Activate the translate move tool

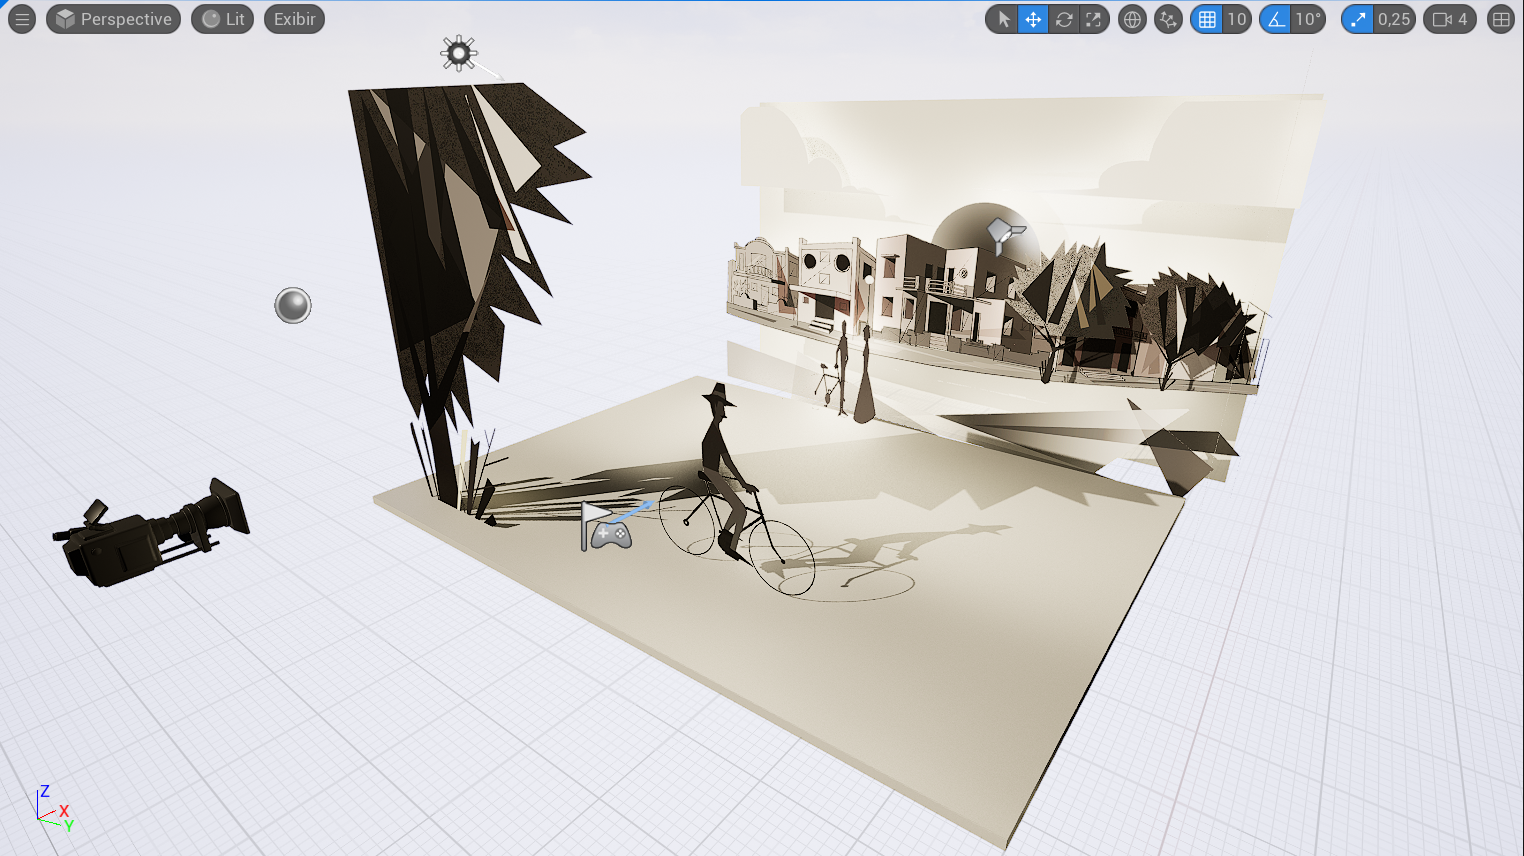pos(1033,19)
